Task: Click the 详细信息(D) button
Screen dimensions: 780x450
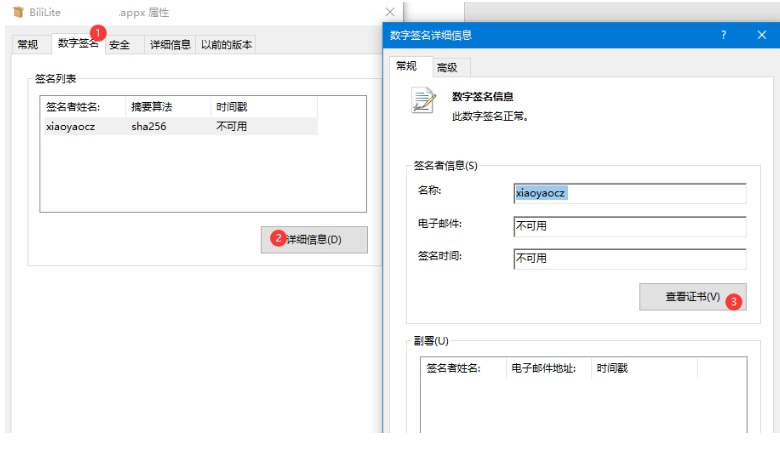Action: (314, 240)
